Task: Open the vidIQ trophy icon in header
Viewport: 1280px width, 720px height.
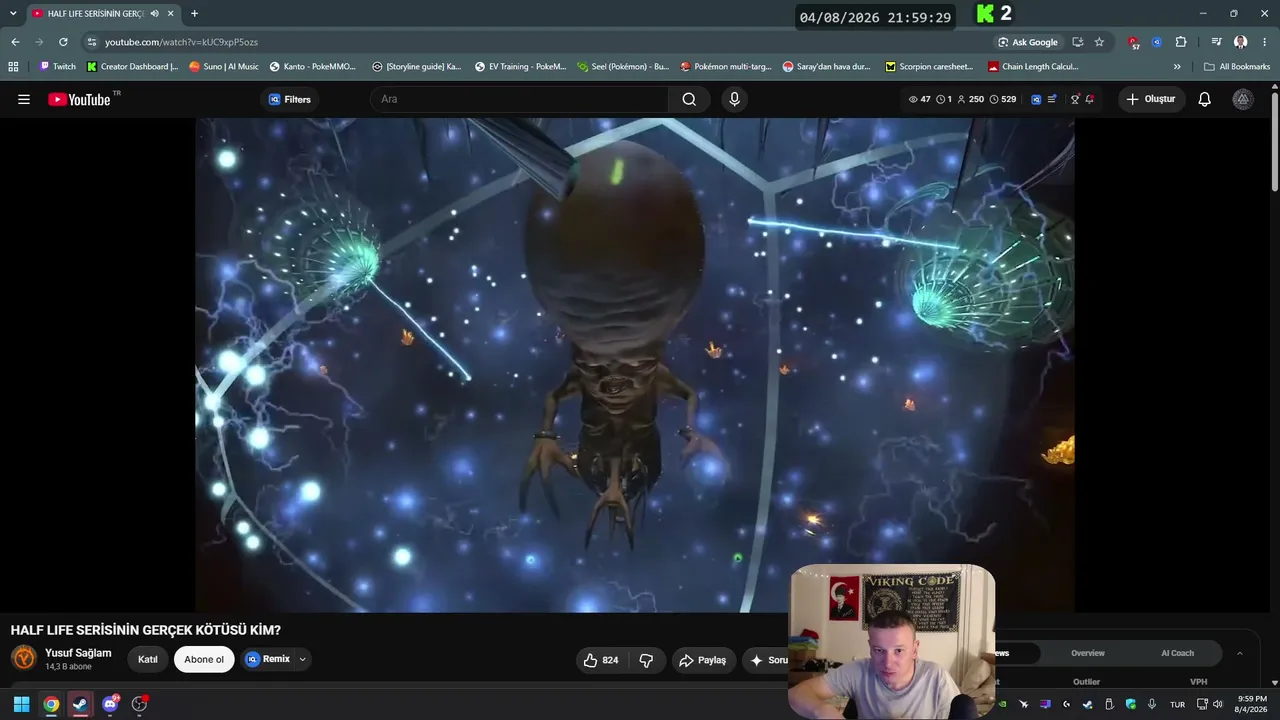Action: coord(1075,99)
